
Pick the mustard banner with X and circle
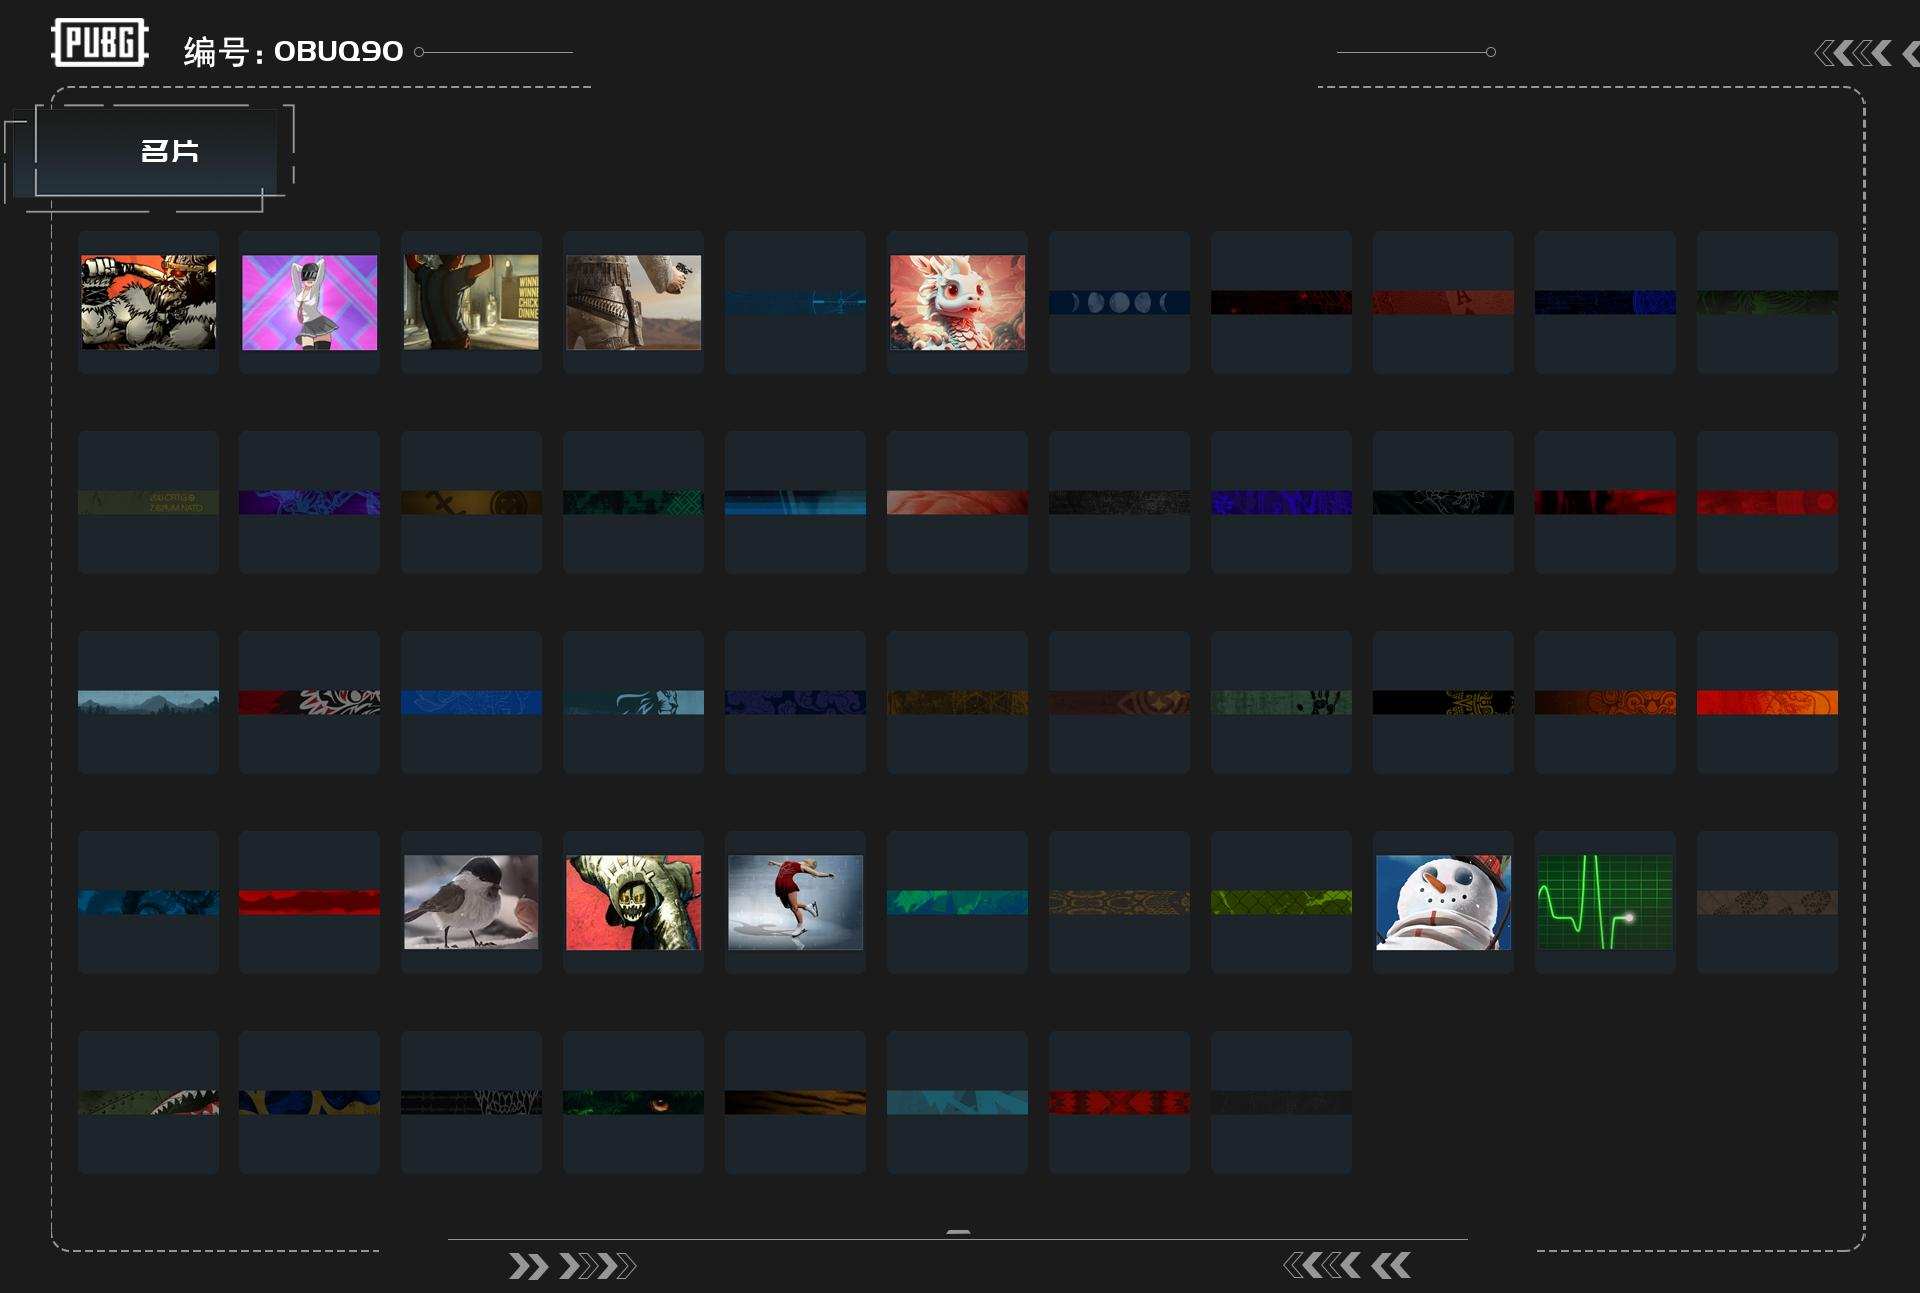[471, 502]
